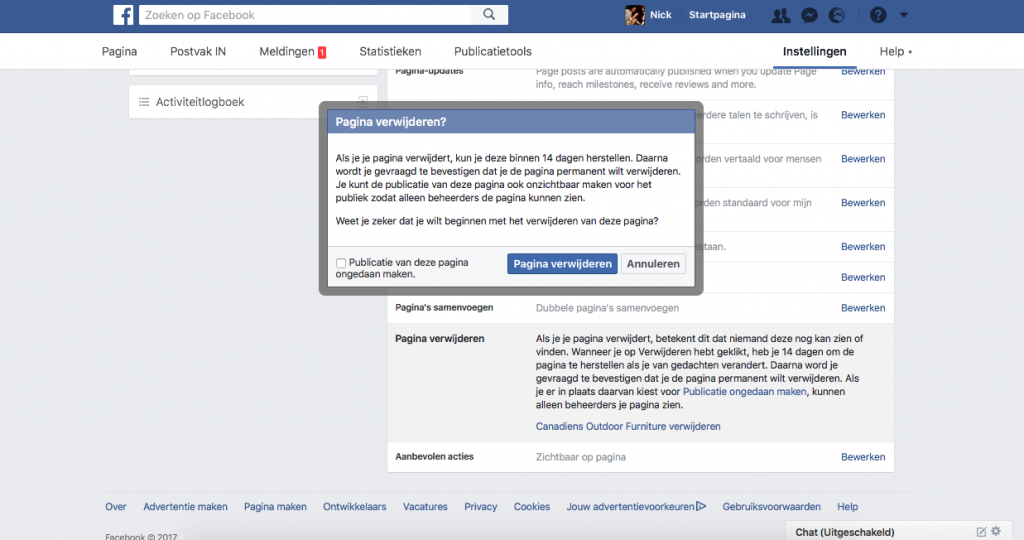Switch to the Pagina tab
This screenshot has width=1024, height=540.
(120, 52)
